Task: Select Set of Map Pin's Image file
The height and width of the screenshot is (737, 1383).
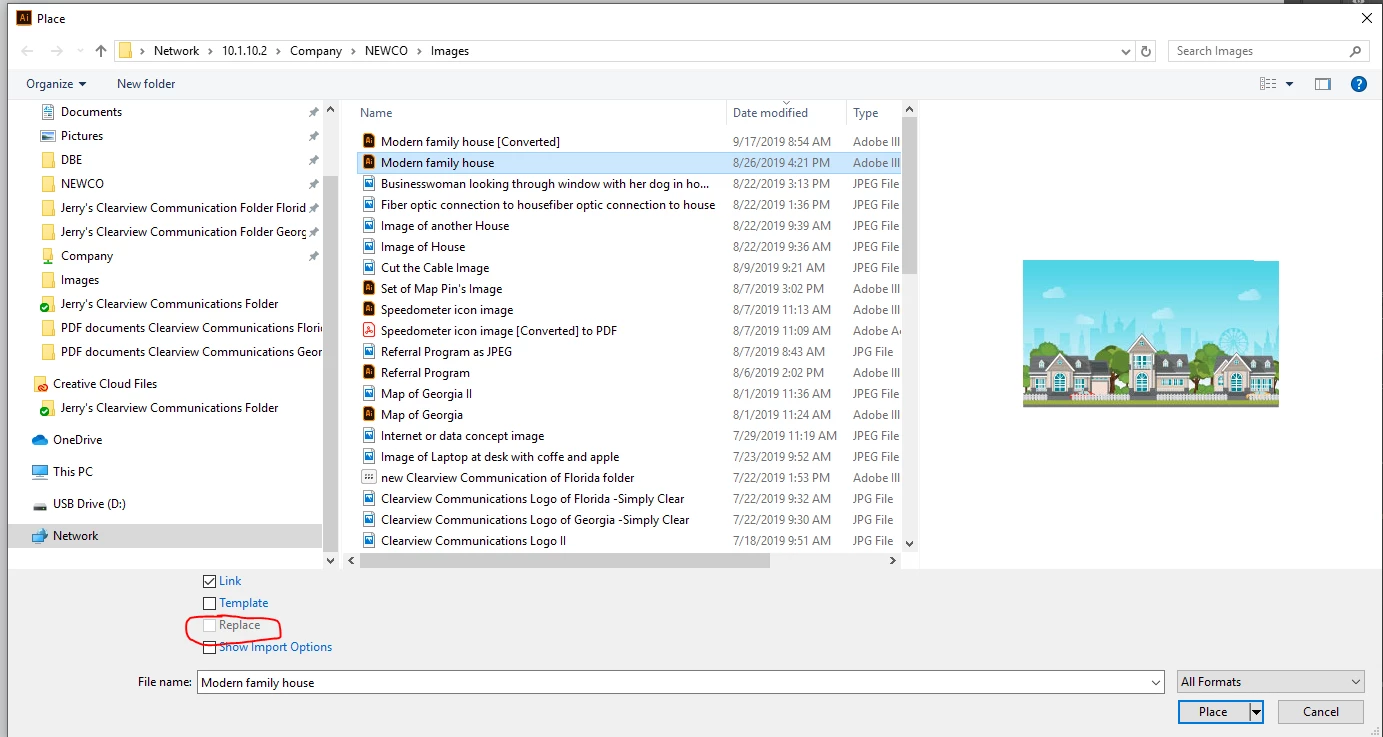Action: click(x=441, y=289)
